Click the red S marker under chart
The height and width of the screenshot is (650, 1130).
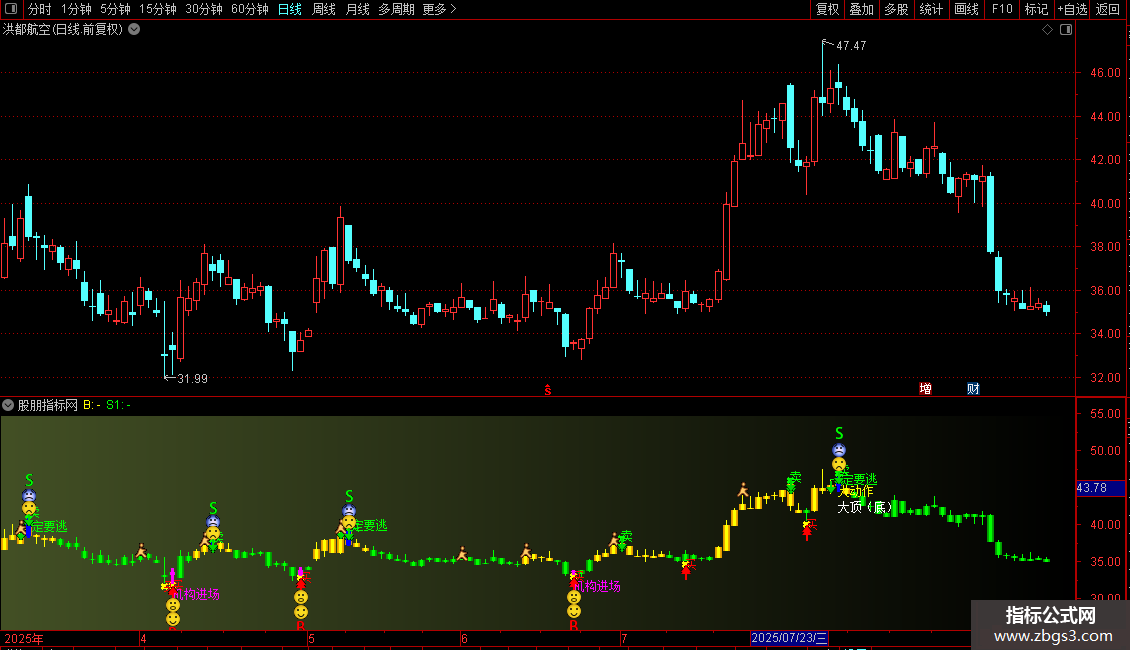[548, 390]
